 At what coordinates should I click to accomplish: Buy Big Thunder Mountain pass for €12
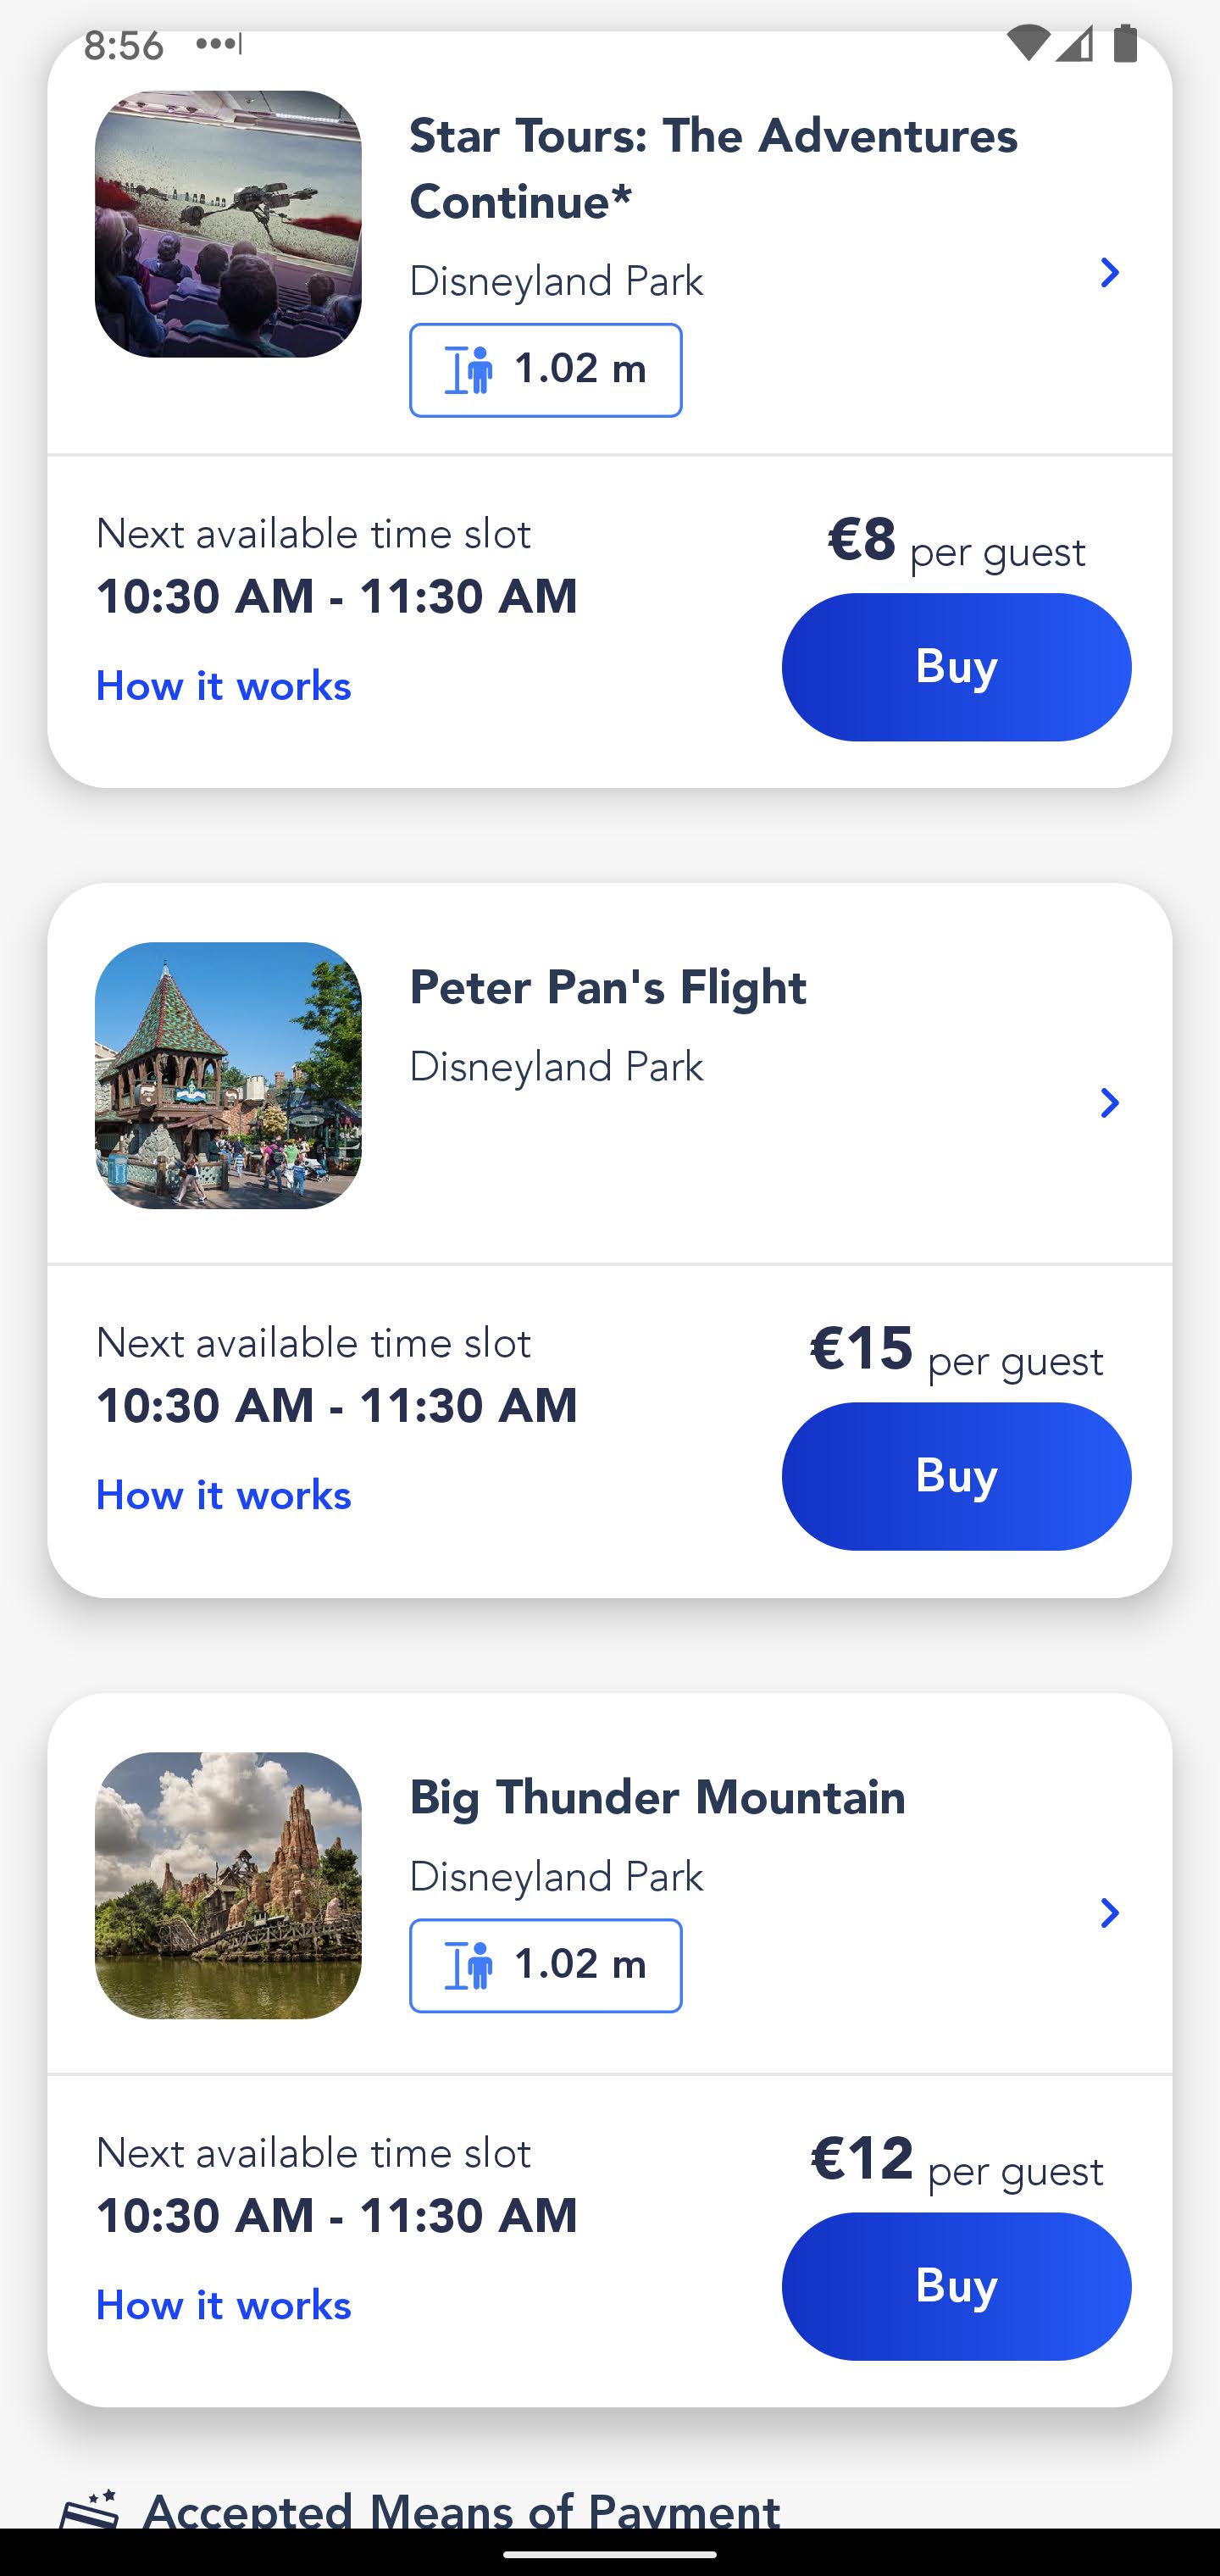point(956,2286)
